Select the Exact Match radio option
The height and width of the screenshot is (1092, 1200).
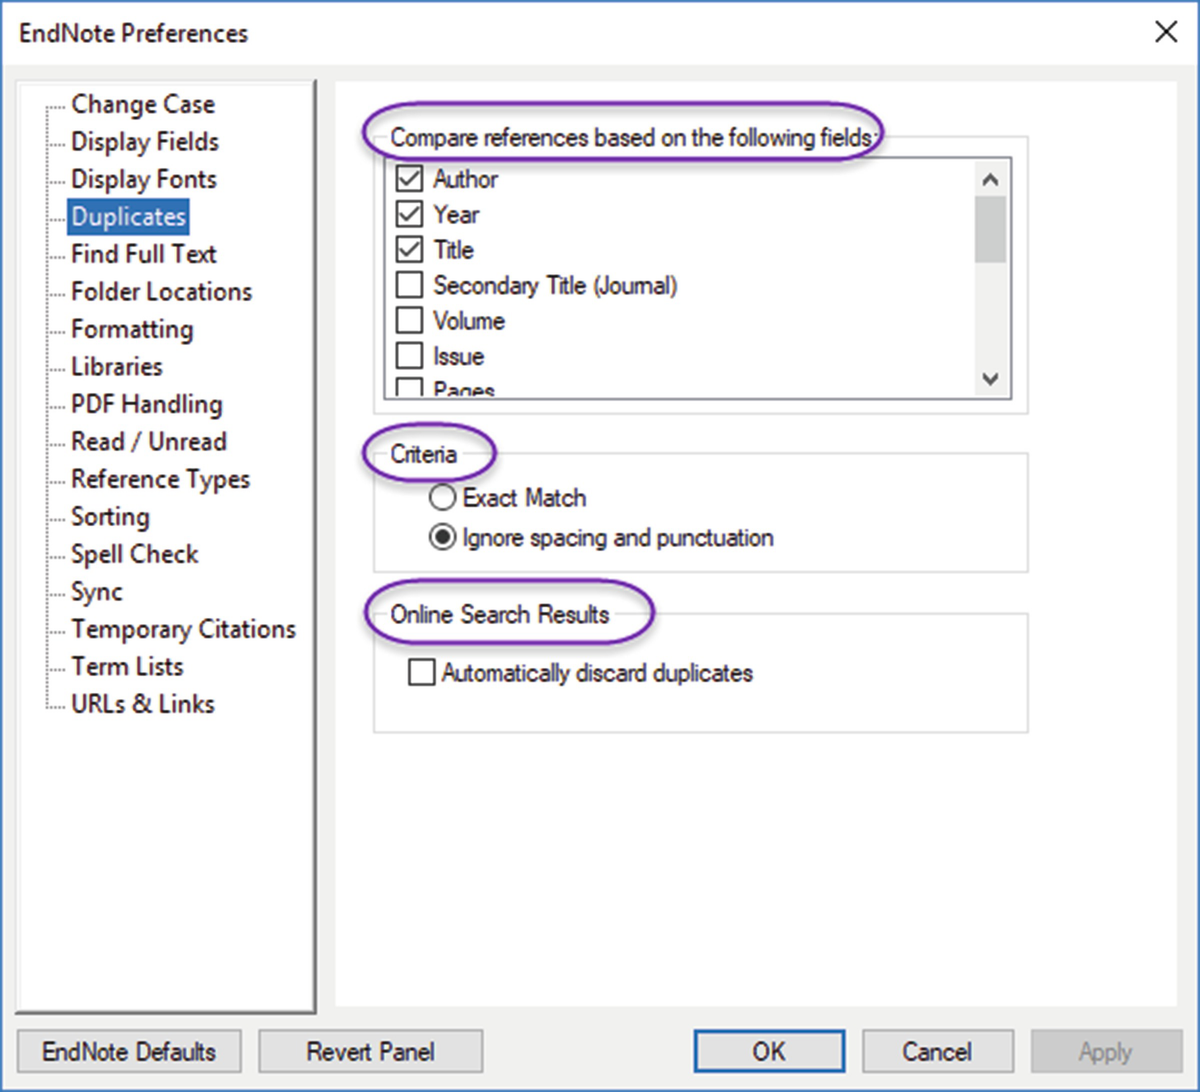click(x=442, y=497)
